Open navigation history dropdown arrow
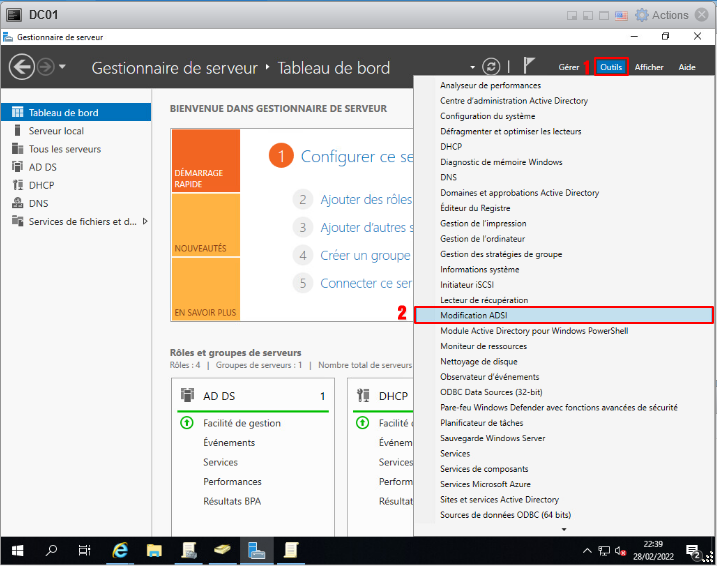Image resolution: width=717 pixels, height=566 pixels. tap(63, 67)
